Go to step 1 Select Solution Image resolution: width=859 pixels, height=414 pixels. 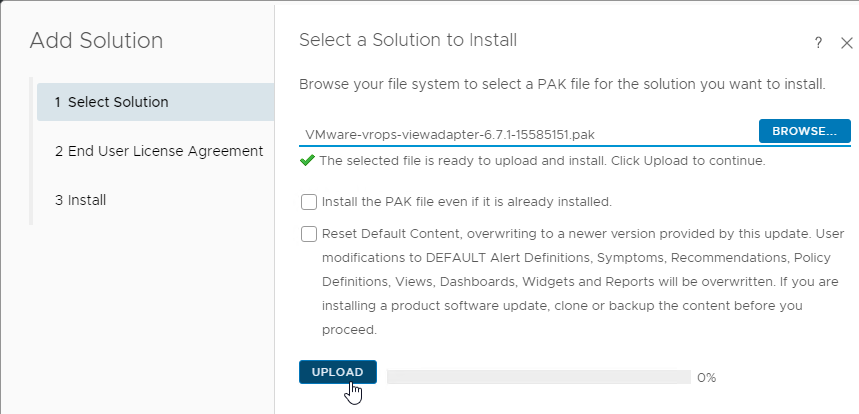coord(156,102)
